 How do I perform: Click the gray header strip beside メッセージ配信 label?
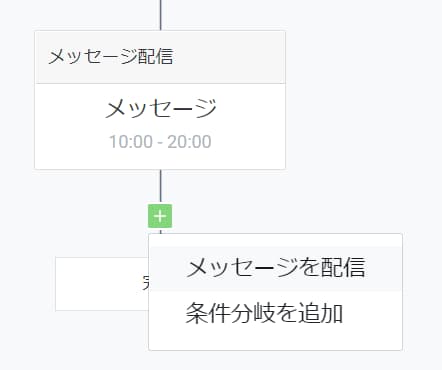[229, 57]
